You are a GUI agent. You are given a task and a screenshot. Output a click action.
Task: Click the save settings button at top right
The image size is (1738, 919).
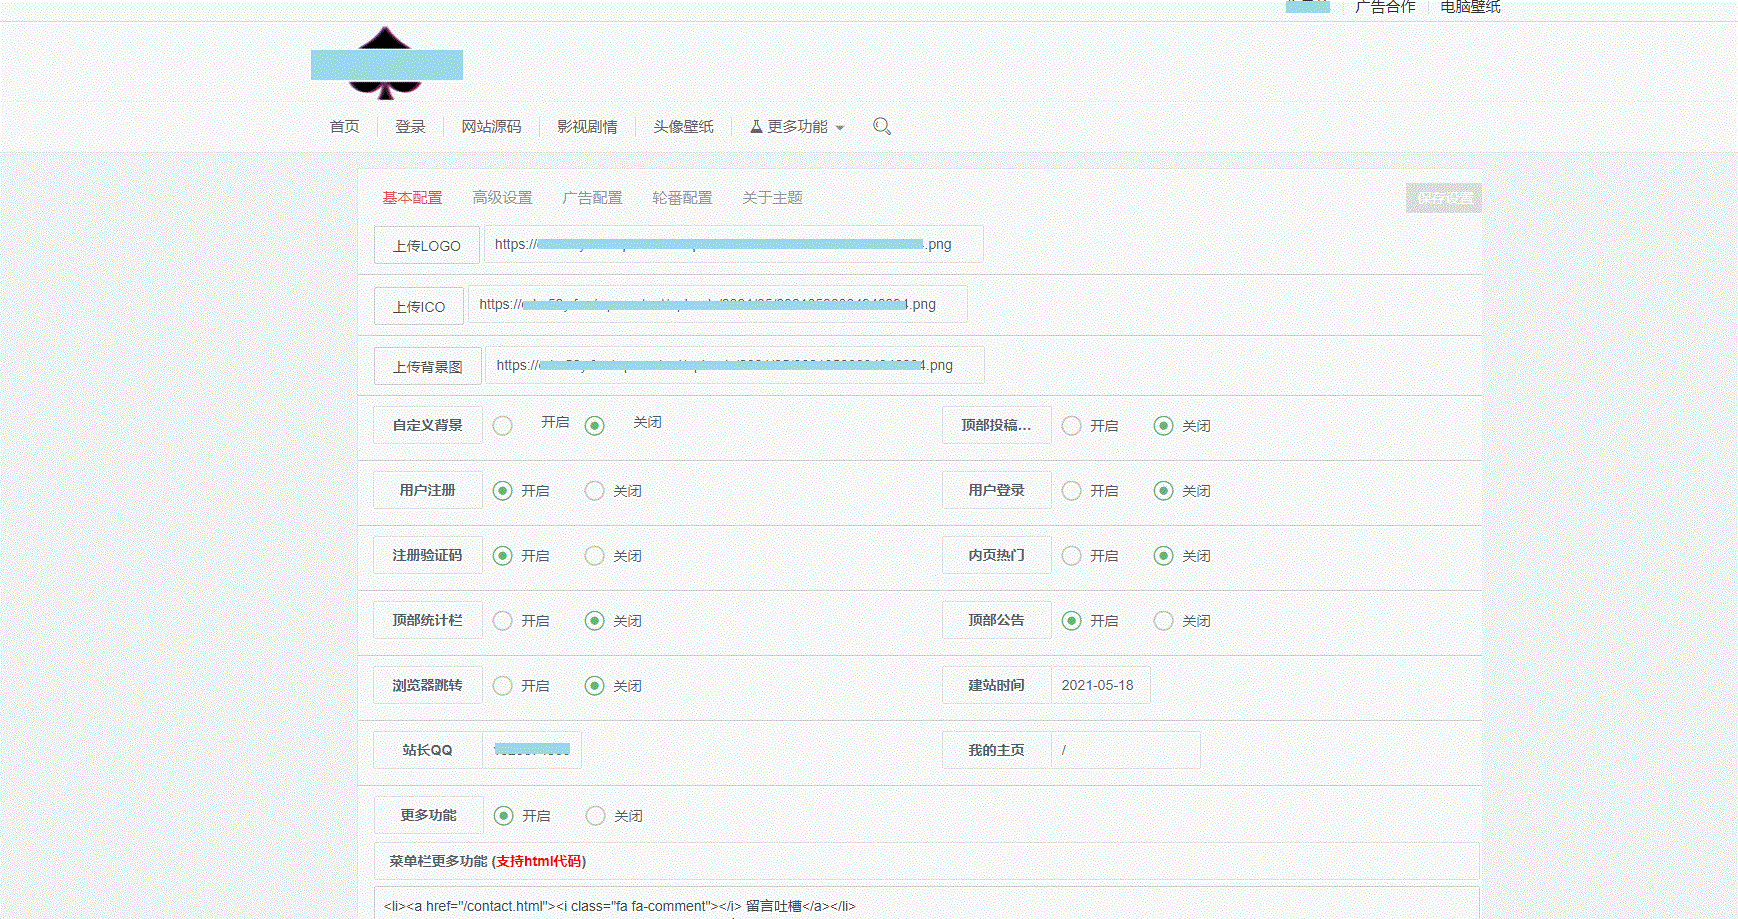pos(1444,198)
